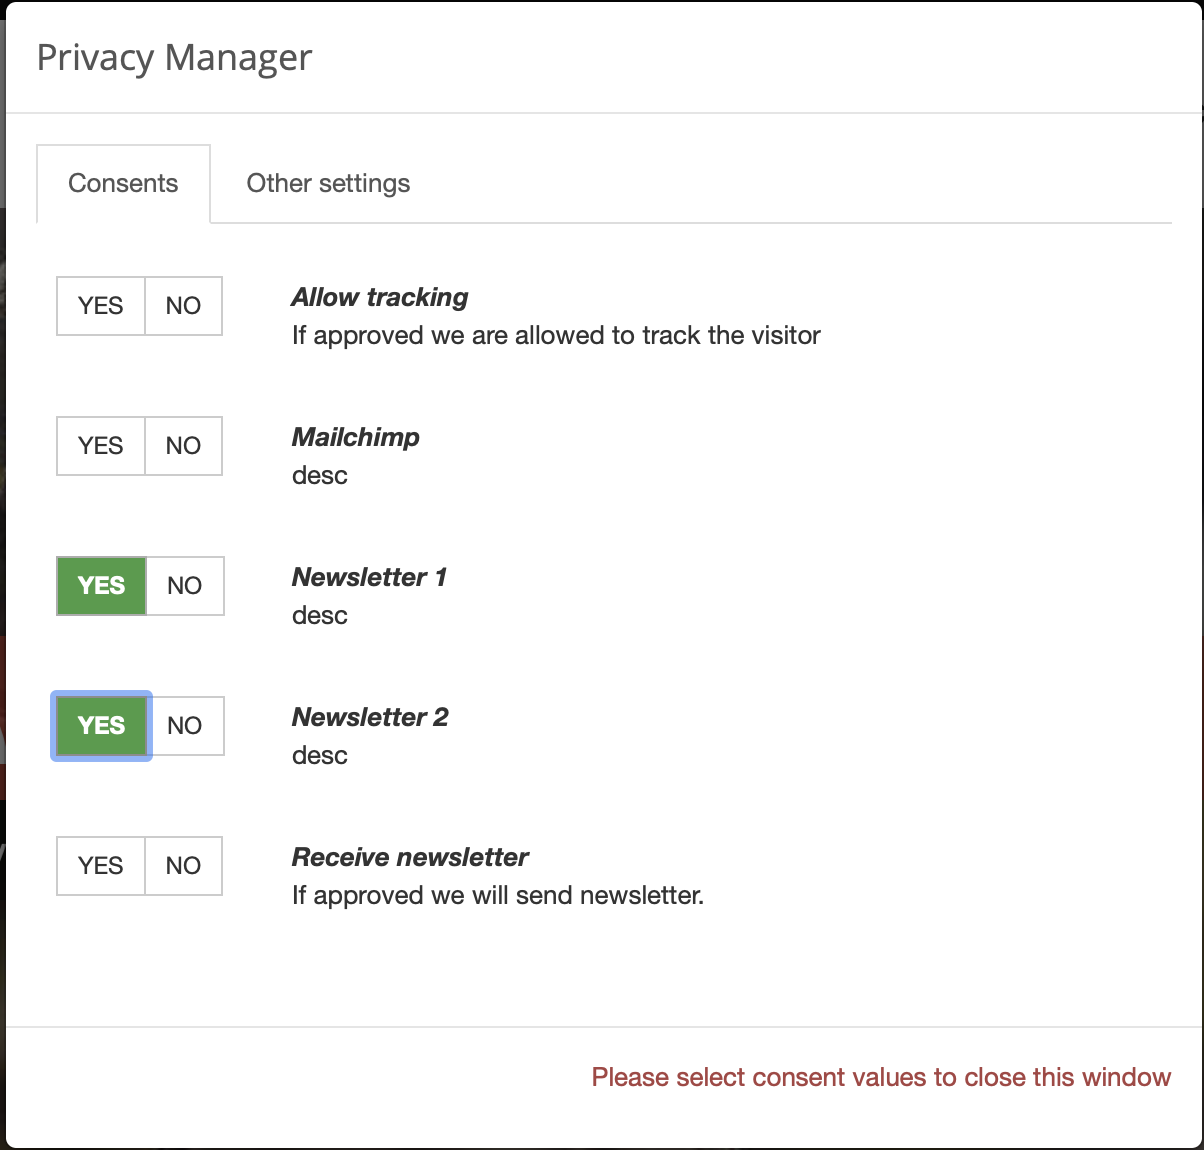This screenshot has width=1204, height=1150.
Task: Click the Privacy Manager dialog title
Action: [x=174, y=58]
